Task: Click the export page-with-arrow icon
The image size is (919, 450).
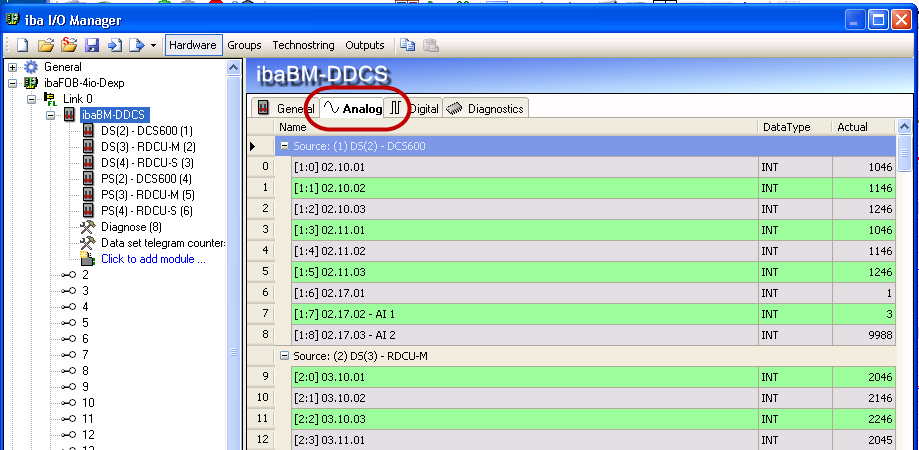Action: coord(137,45)
